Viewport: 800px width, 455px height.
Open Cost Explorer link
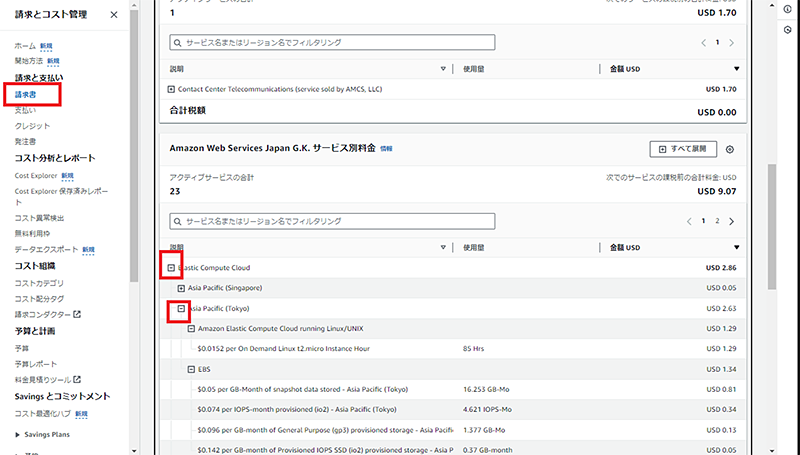point(36,175)
